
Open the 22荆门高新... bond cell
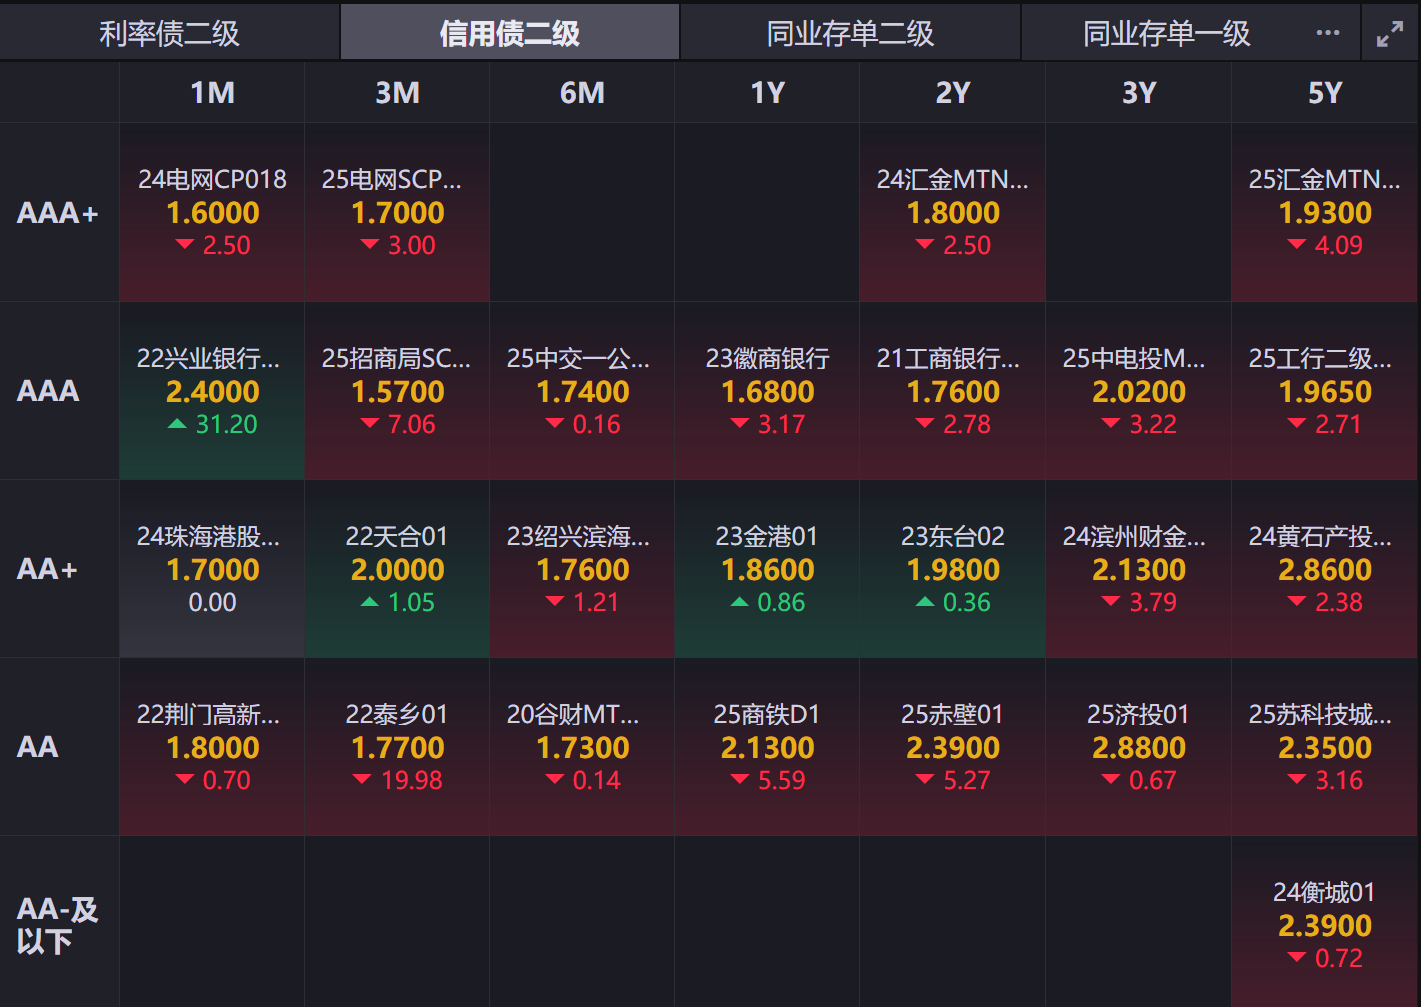point(212,747)
